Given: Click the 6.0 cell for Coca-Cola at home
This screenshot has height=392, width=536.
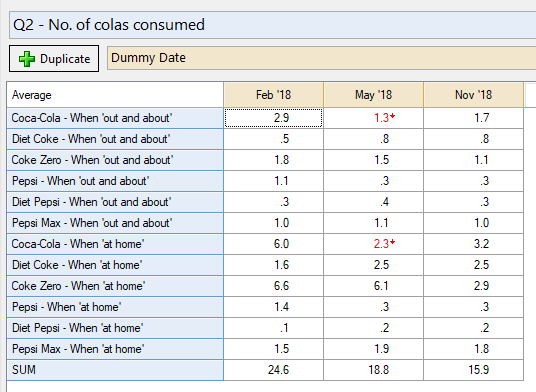Looking at the screenshot, I should coord(273,244).
